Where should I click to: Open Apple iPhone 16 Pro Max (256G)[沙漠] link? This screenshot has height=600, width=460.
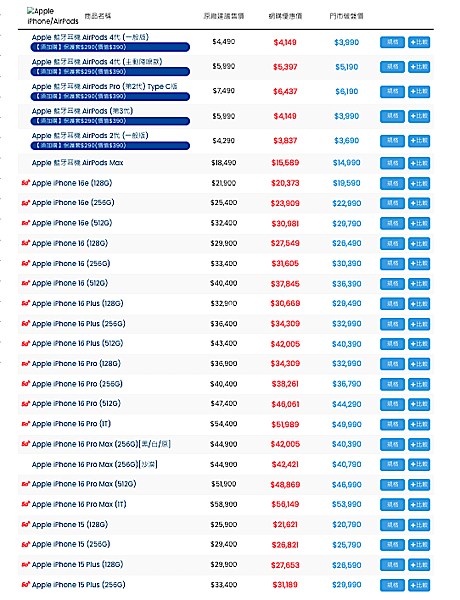click(95, 464)
